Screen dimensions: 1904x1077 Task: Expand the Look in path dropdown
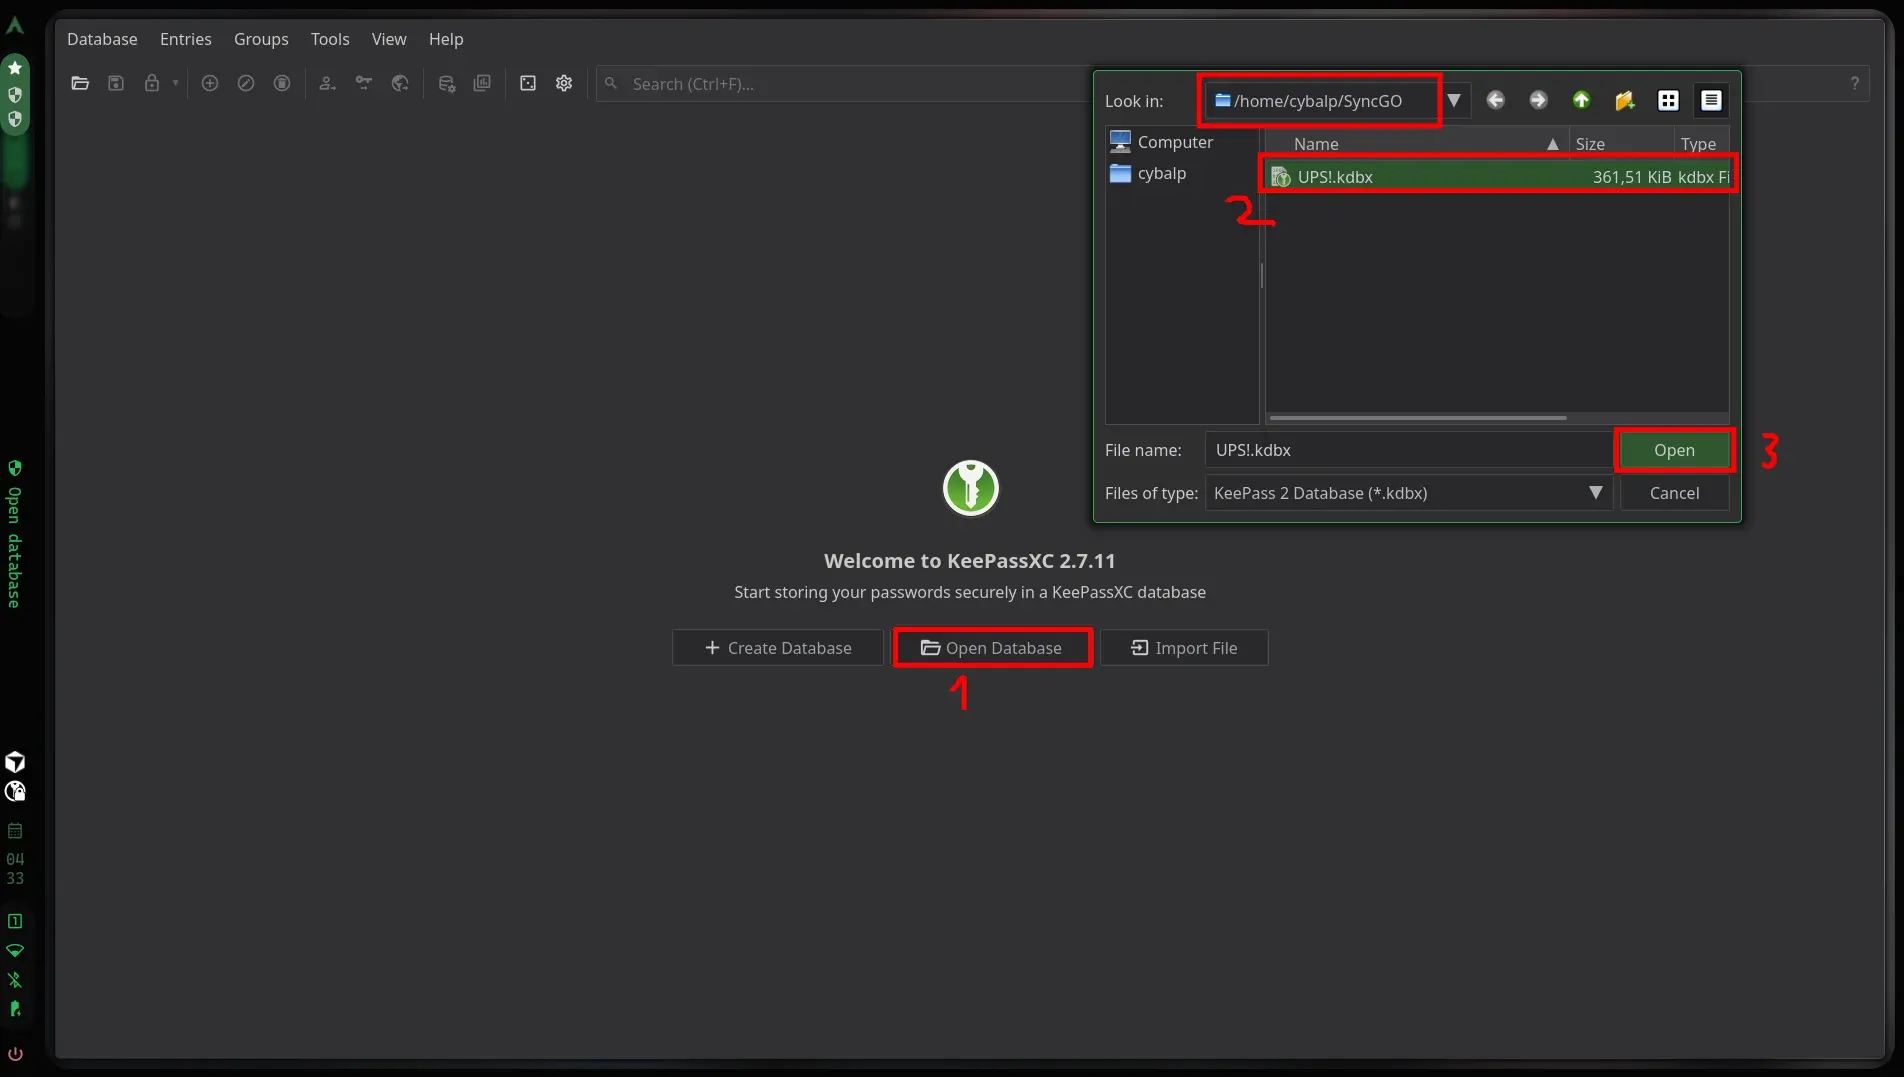(1454, 100)
